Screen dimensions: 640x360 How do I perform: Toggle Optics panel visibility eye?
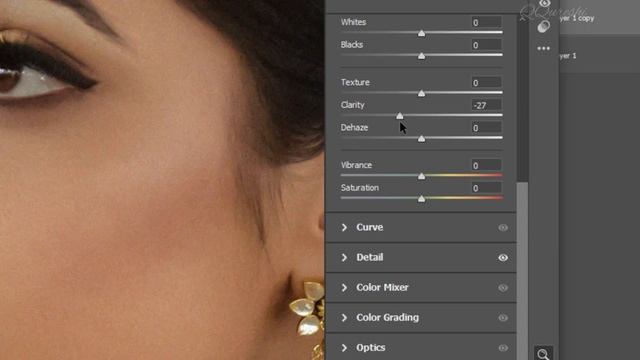tap(503, 348)
